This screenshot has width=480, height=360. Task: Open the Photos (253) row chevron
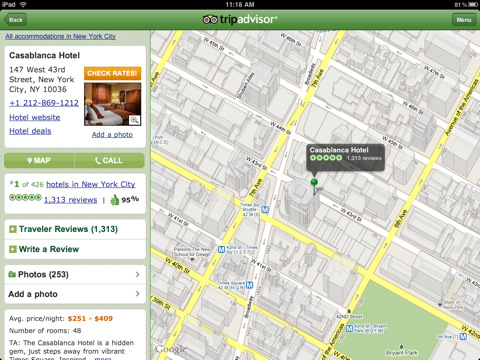[137, 274]
